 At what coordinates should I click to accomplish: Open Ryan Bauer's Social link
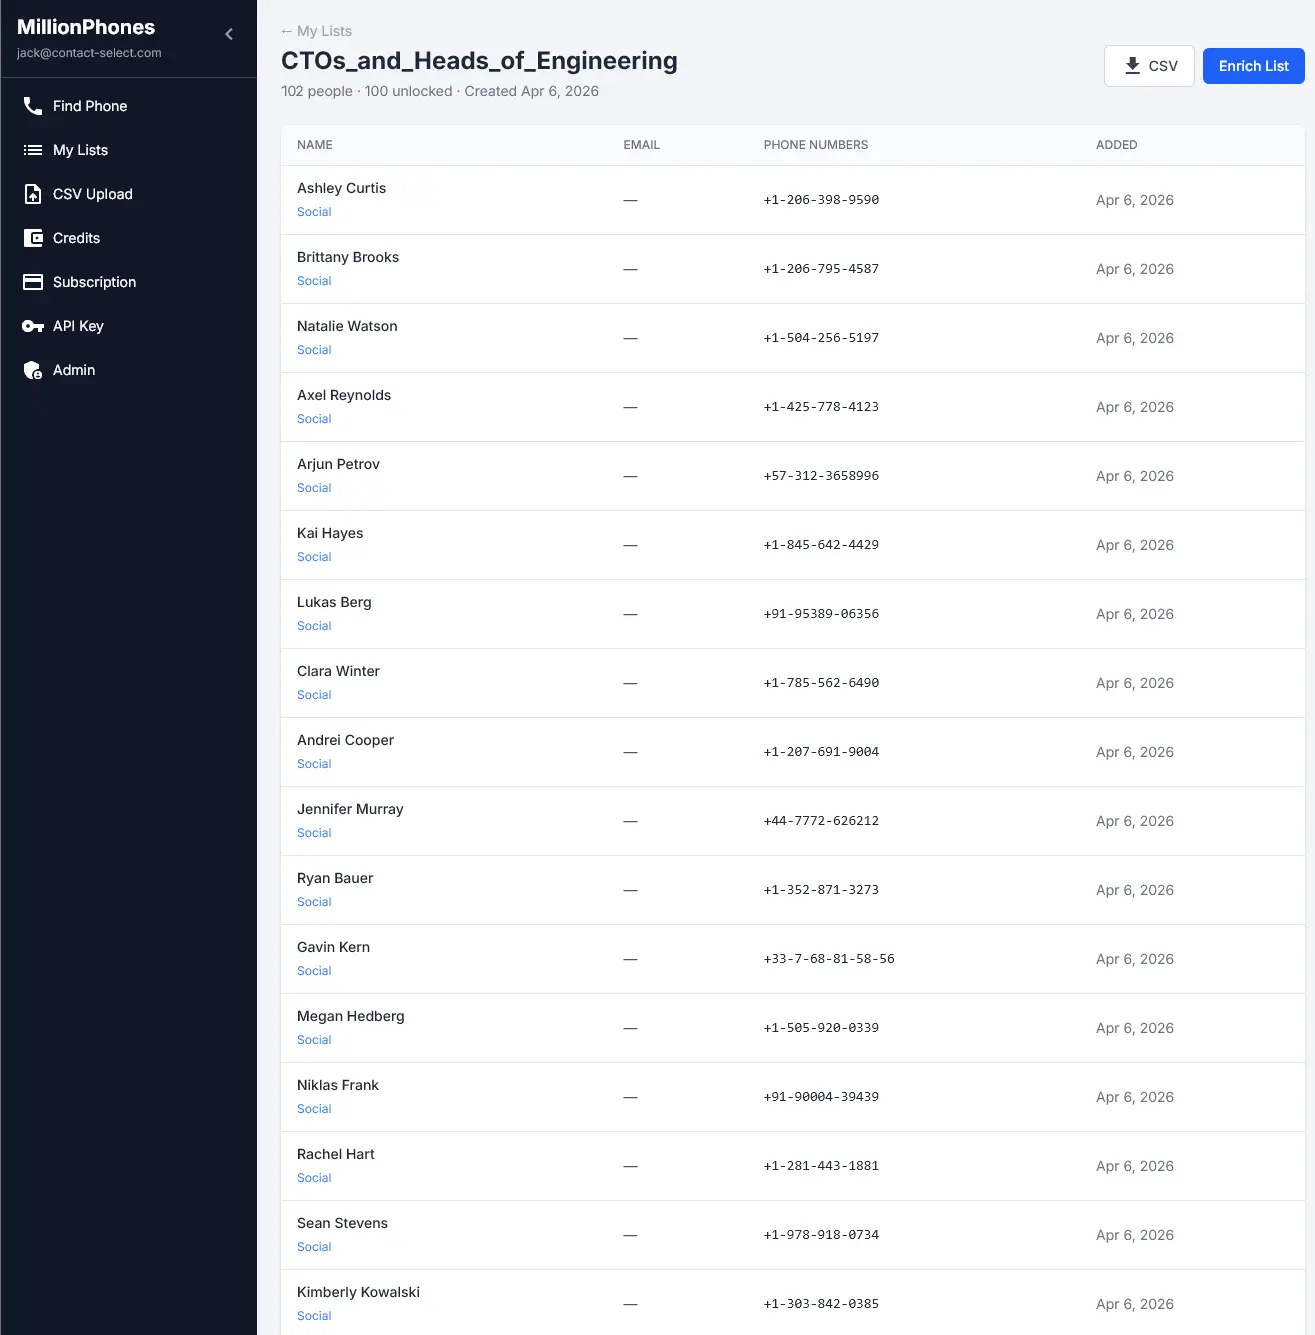314,902
